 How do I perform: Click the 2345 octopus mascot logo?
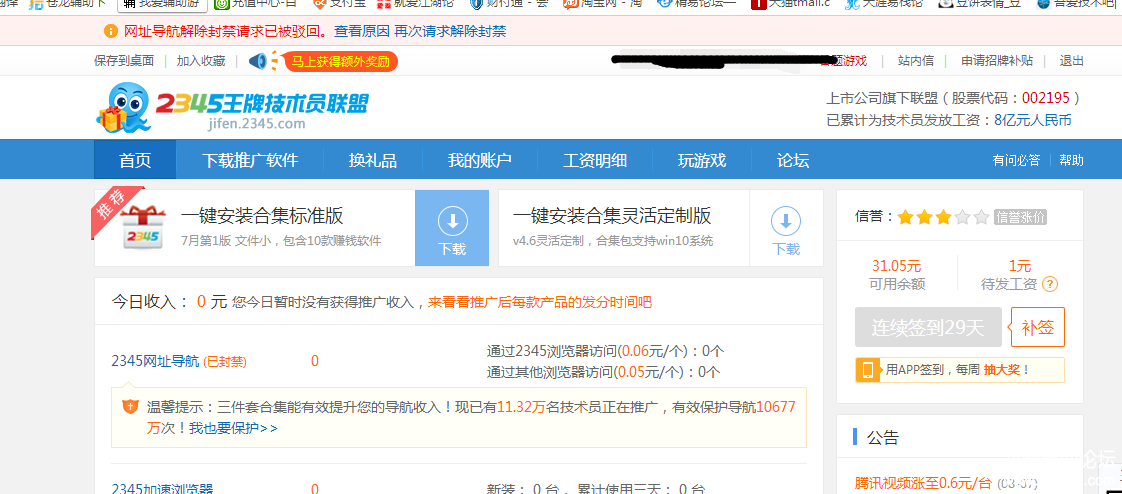123,107
